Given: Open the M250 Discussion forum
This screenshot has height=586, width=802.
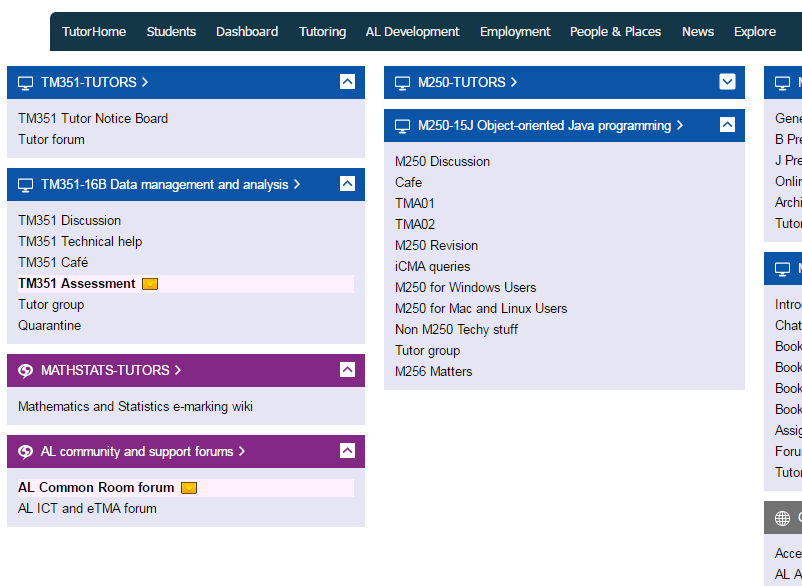Looking at the screenshot, I should [443, 161].
